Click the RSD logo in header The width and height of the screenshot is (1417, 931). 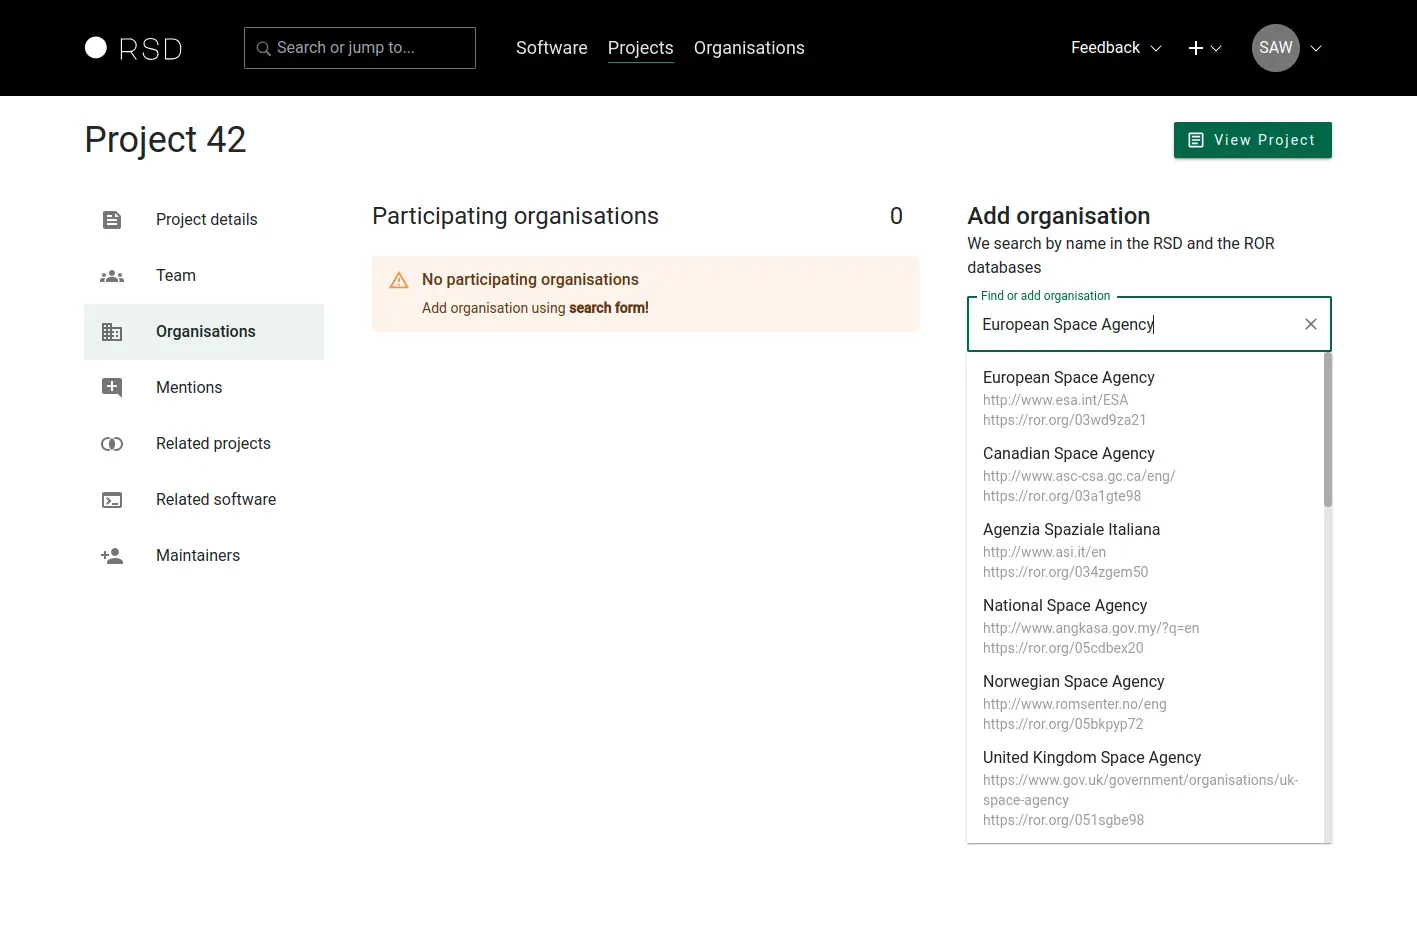point(133,48)
